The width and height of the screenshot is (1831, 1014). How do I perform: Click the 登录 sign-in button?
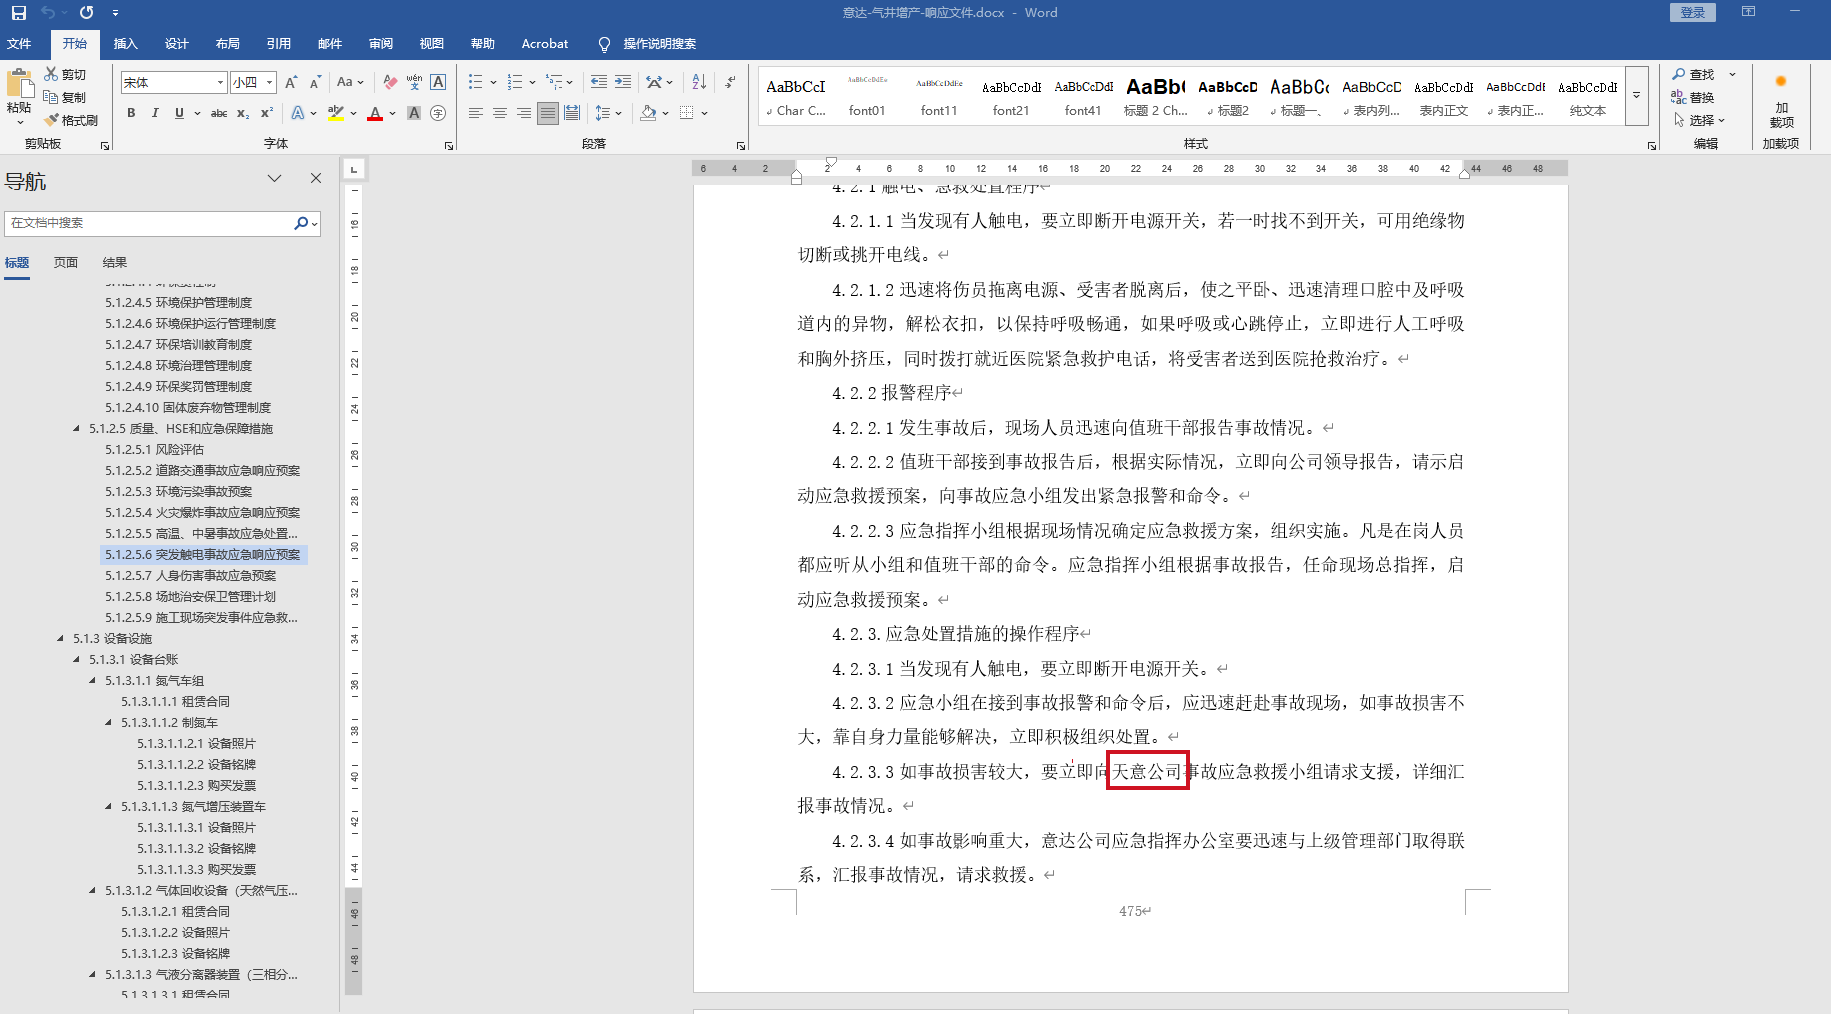pos(1693,12)
